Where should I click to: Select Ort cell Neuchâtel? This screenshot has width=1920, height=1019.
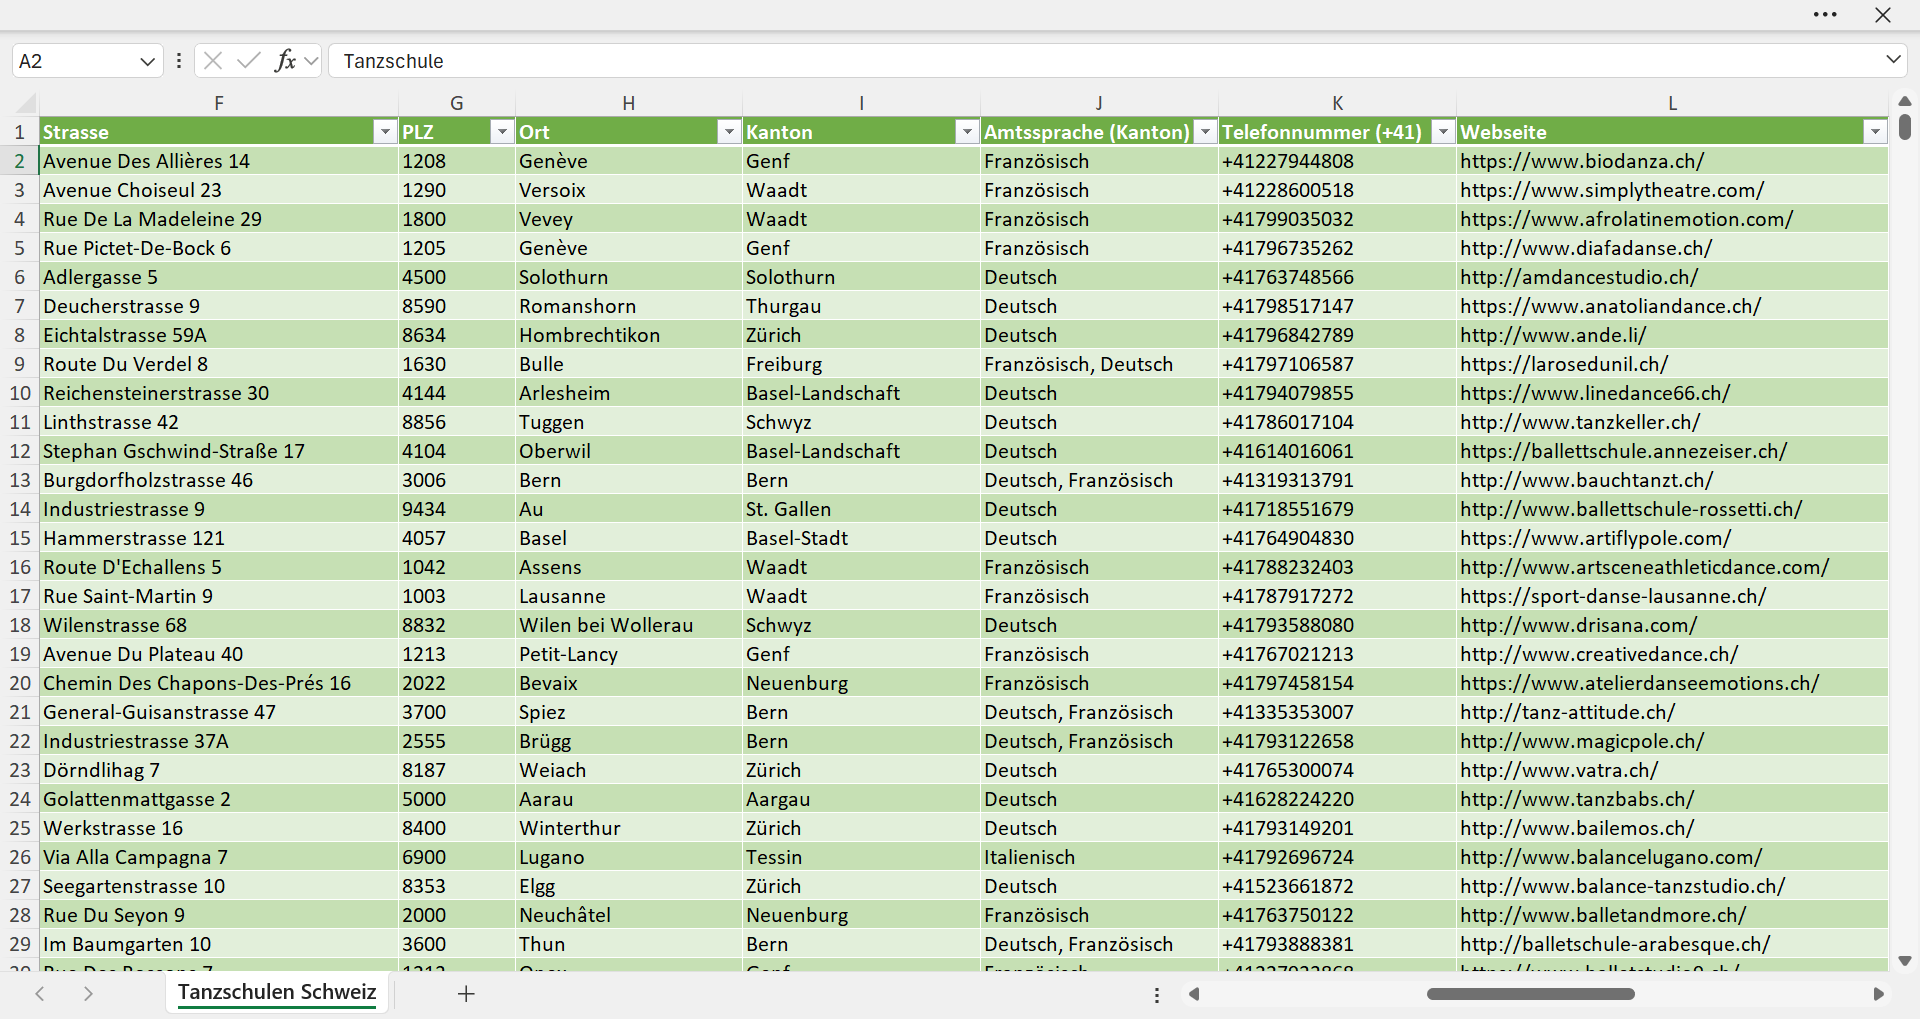coord(628,915)
